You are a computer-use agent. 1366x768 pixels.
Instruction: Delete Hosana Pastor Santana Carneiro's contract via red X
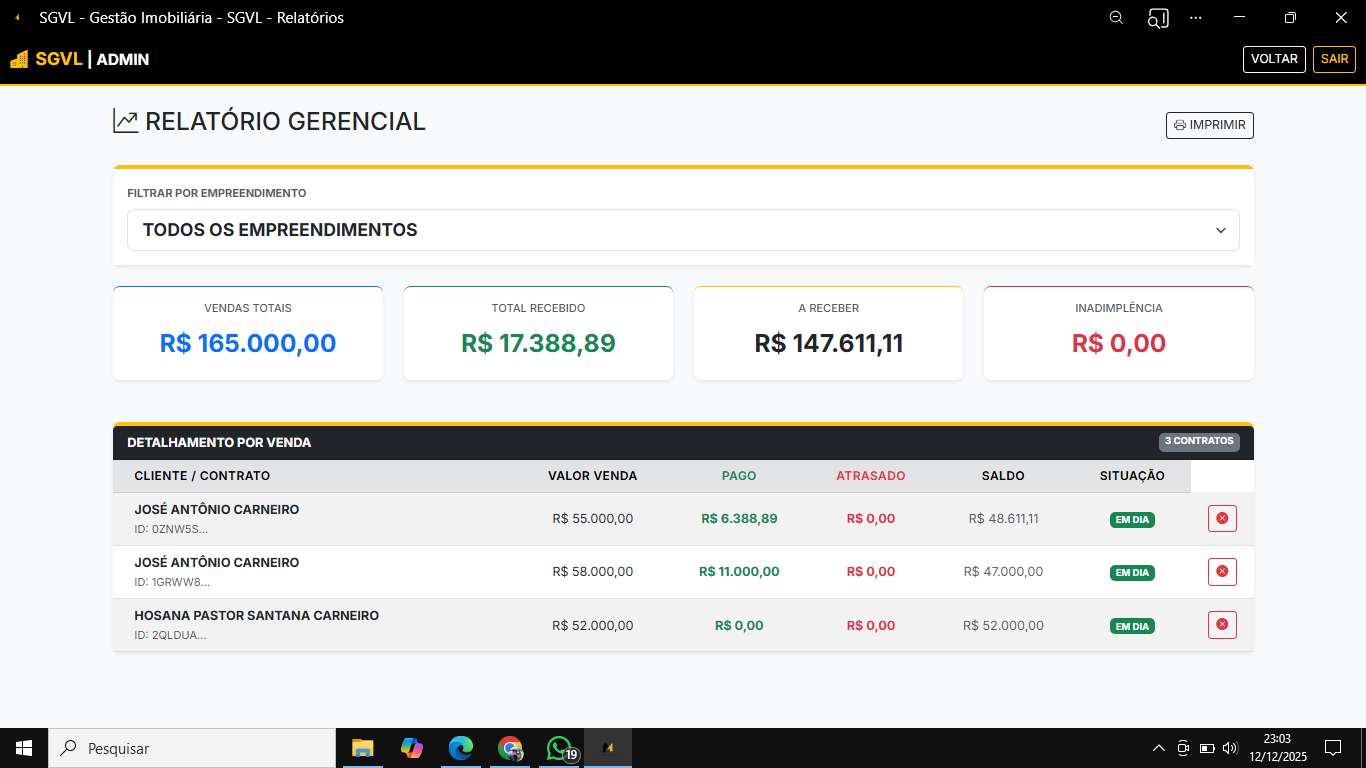1222,625
